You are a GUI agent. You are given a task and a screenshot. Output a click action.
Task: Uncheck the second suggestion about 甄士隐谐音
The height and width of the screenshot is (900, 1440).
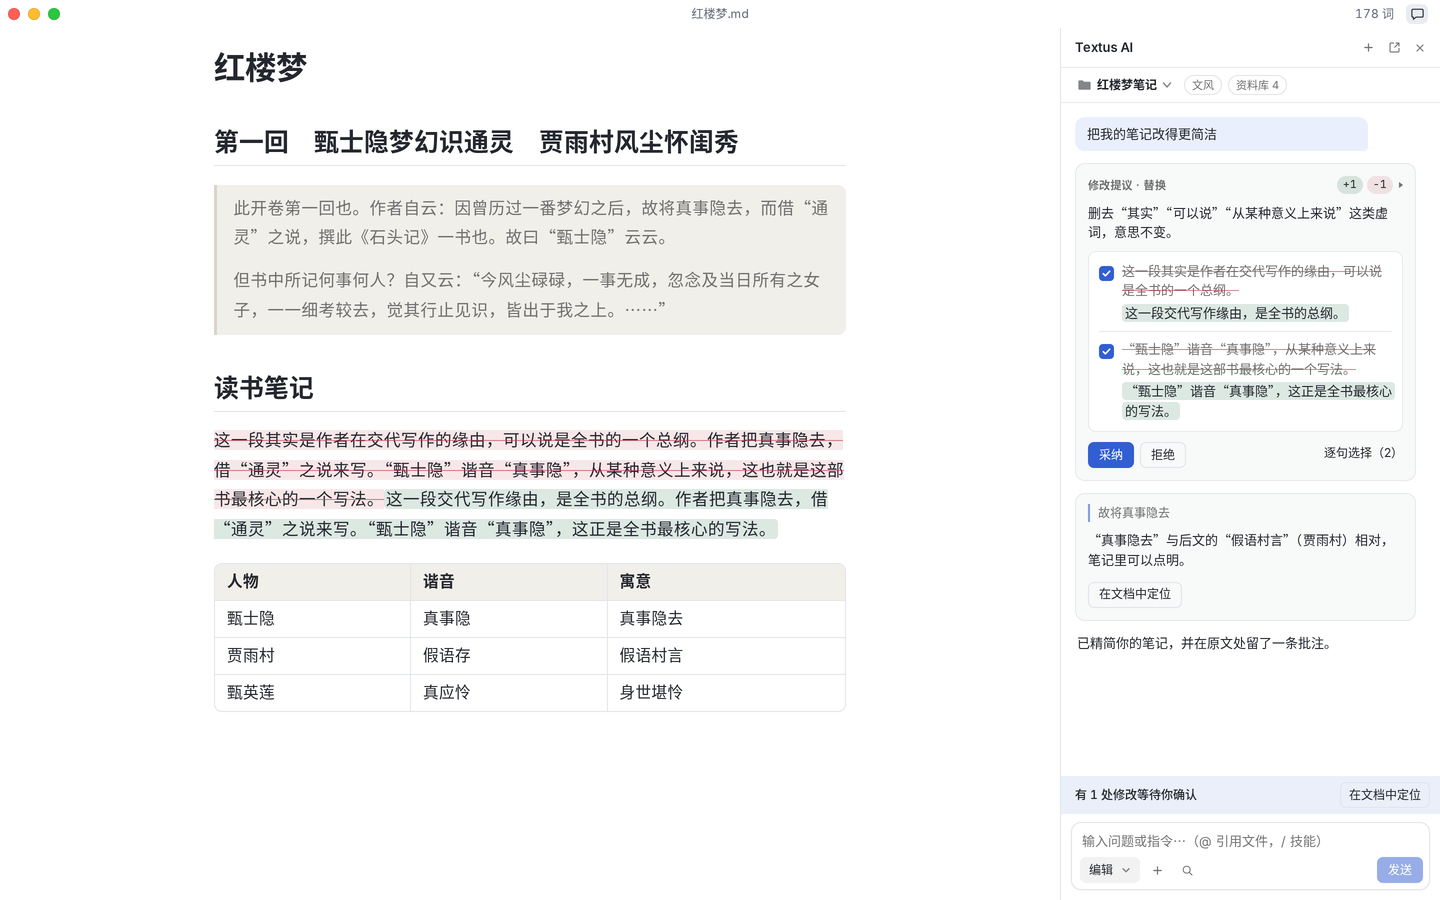click(x=1106, y=351)
